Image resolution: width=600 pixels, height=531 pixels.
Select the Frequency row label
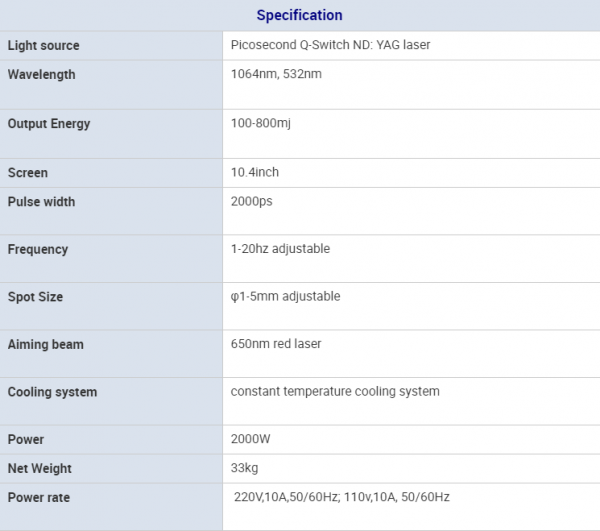(38, 249)
